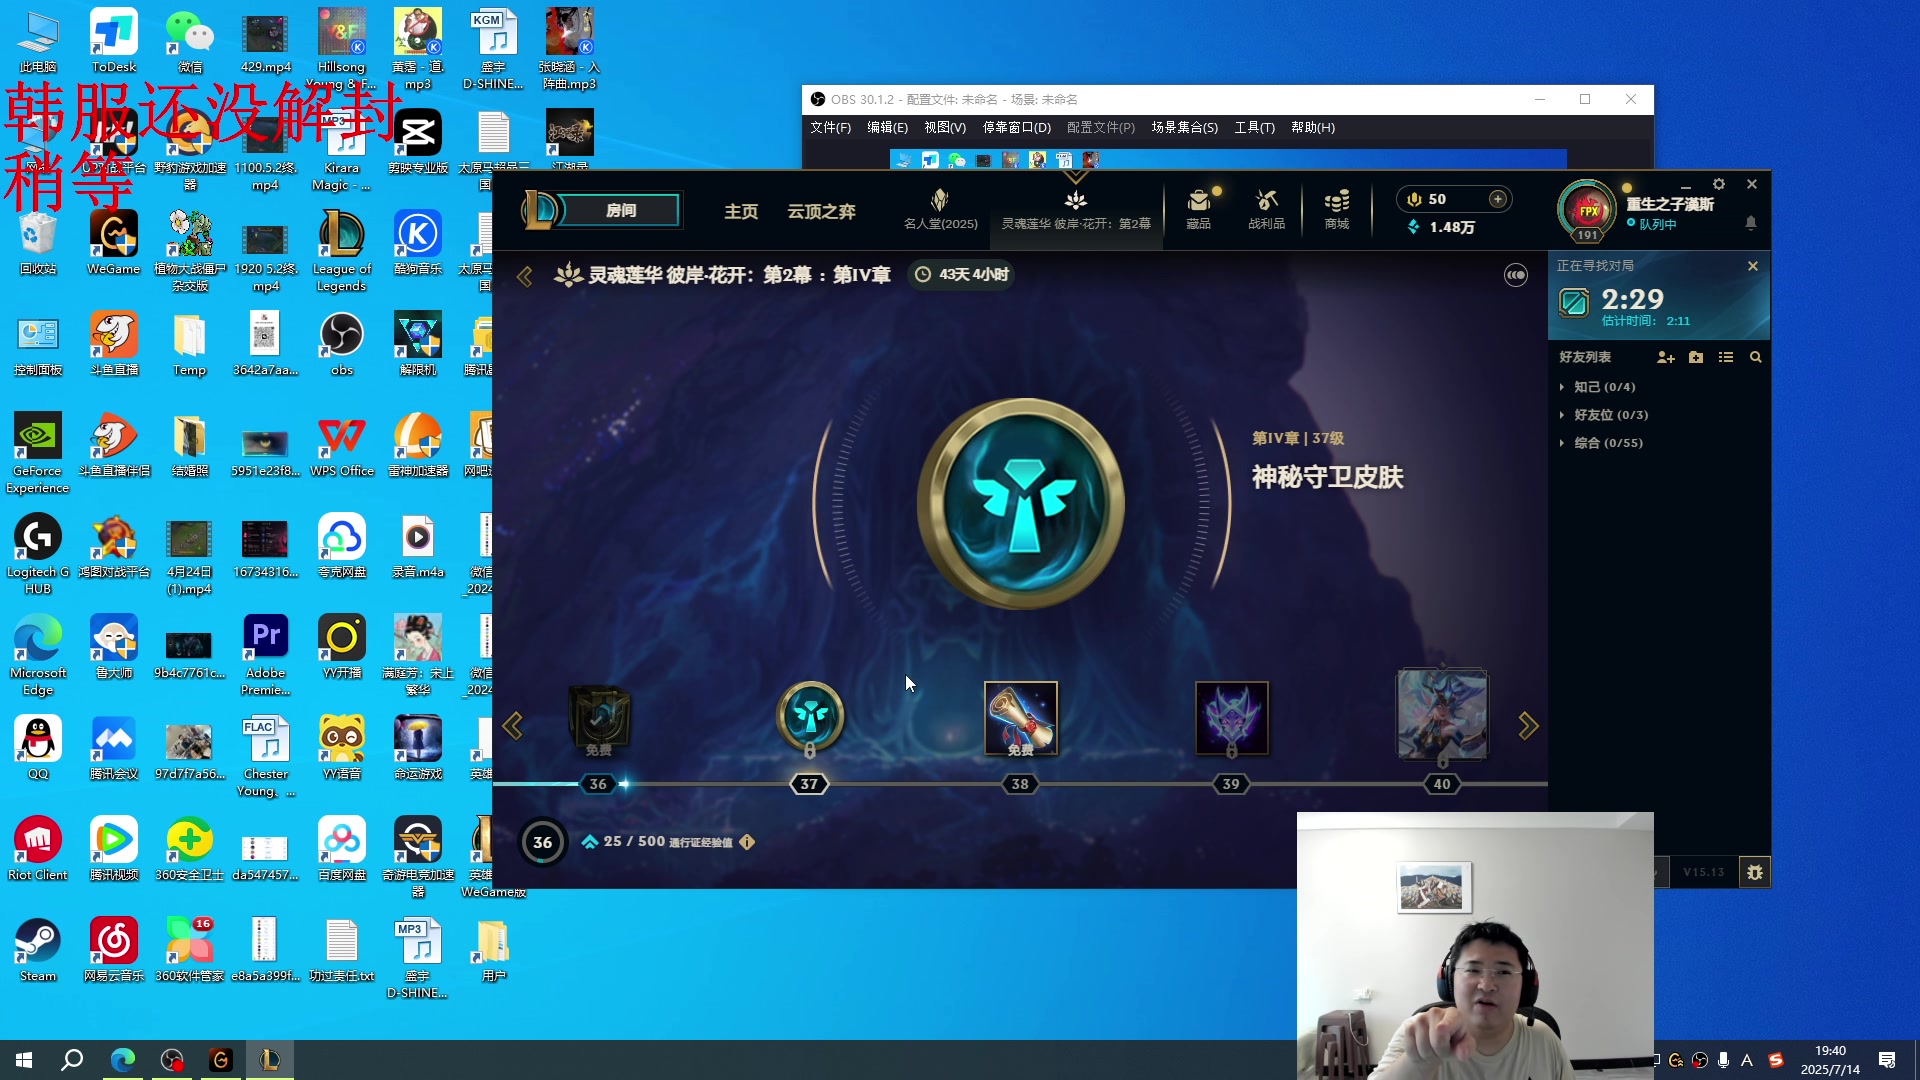1920x1080 pixels.
Task: Open the OBS 编辑(E) menu
Action: (887, 127)
